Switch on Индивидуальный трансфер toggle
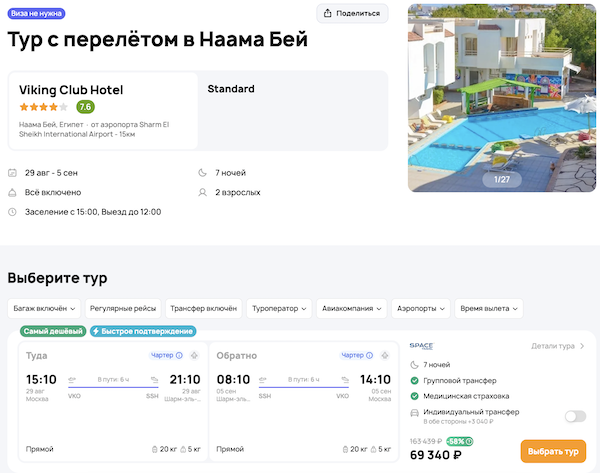The width and height of the screenshot is (600, 473). pyautogui.click(x=575, y=416)
